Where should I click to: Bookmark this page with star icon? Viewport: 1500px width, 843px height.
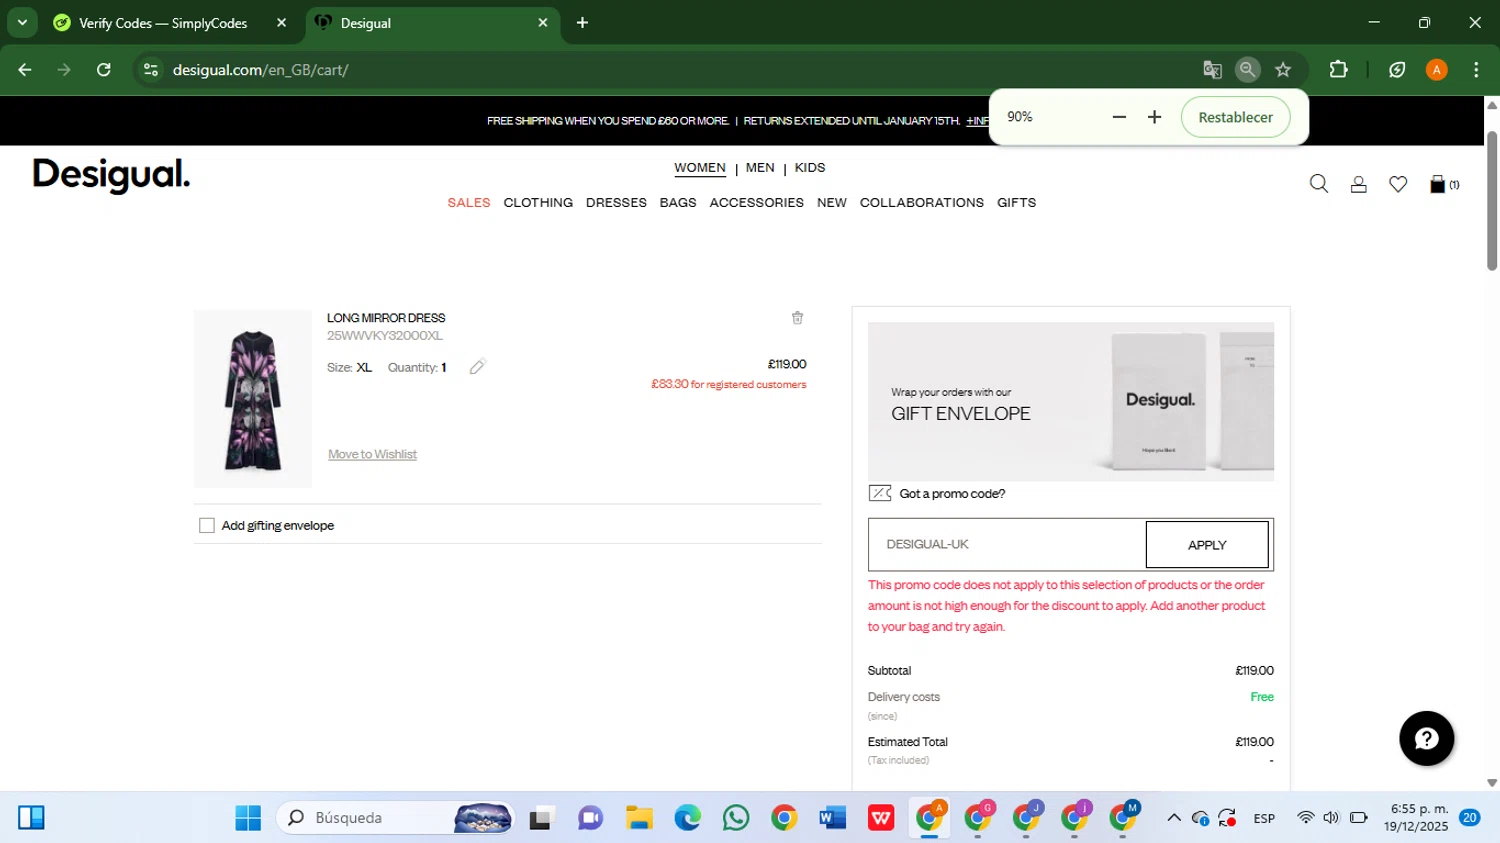(1283, 70)
